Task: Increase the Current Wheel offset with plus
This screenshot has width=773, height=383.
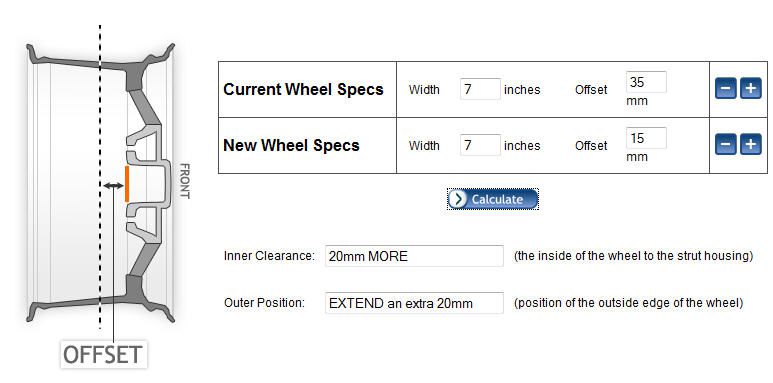Action: 751,89
